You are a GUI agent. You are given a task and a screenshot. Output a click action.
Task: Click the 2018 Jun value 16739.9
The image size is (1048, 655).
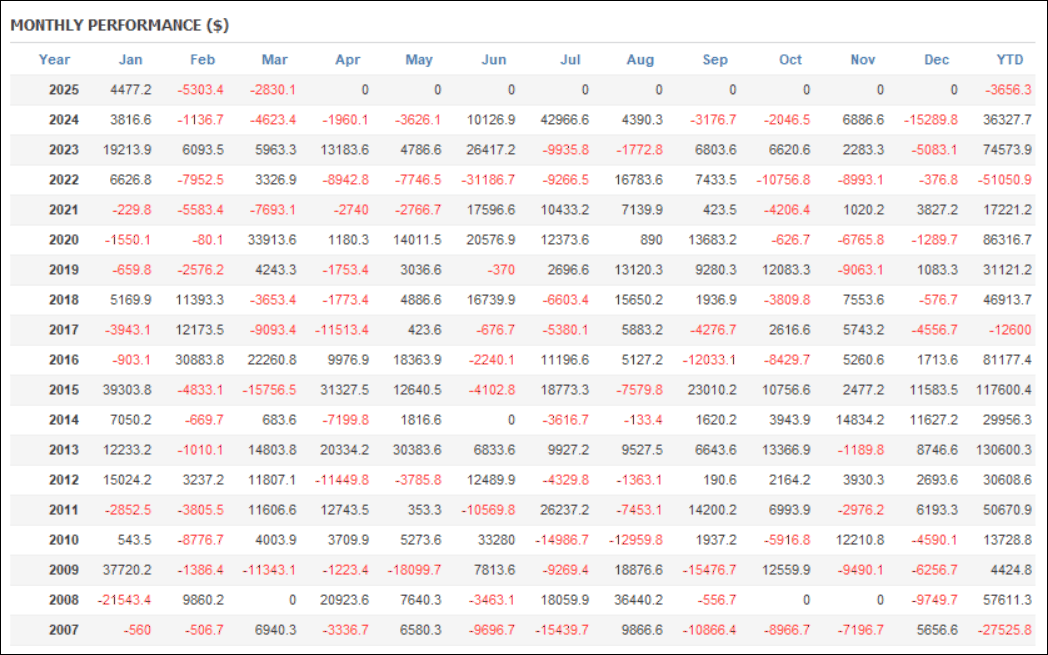pyautogui.click(x=491, y=300)
